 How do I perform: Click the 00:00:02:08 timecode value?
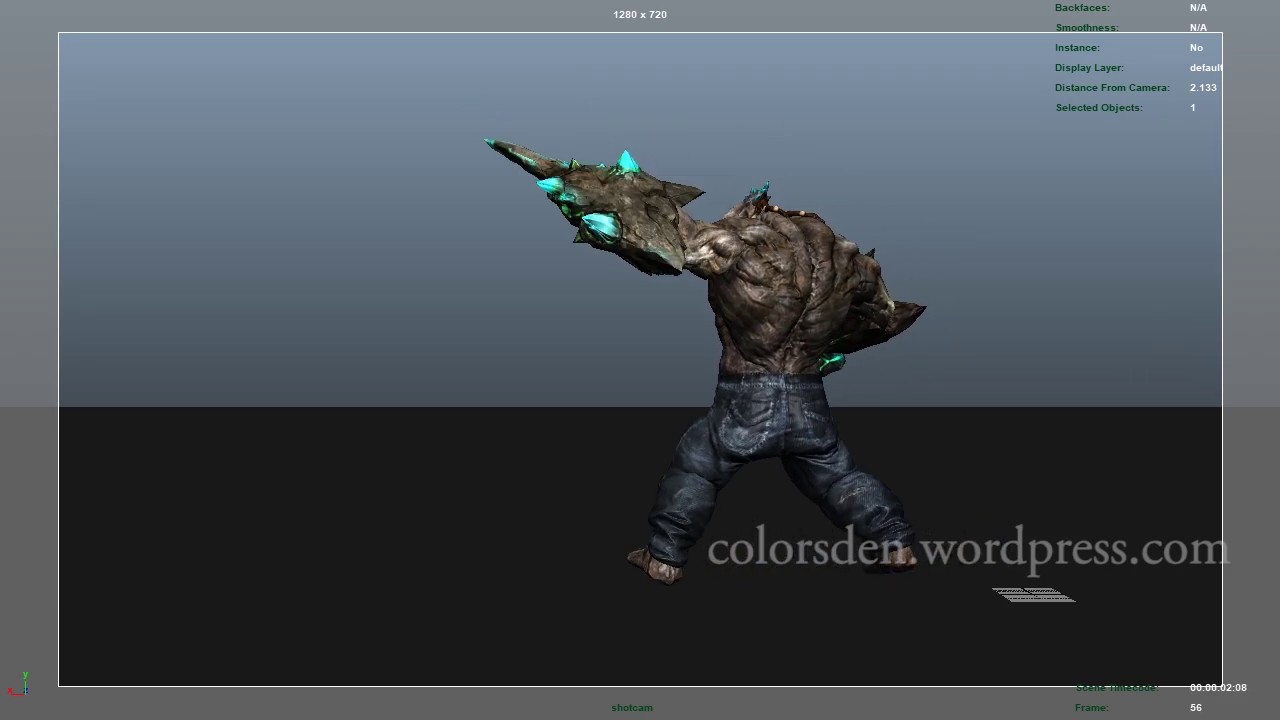coord(1218,688)
